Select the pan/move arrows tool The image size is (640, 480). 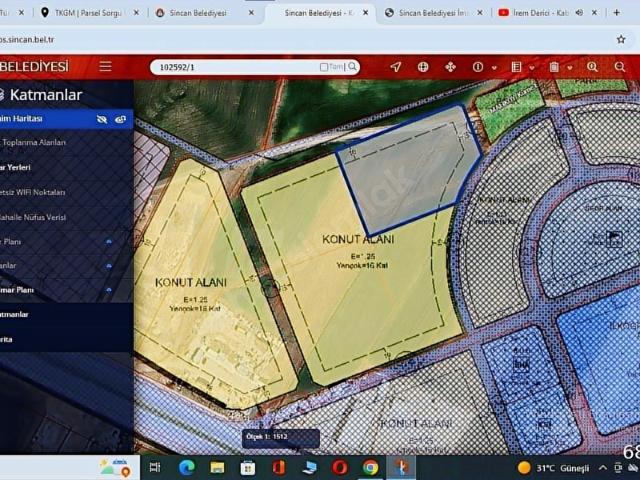450,67
